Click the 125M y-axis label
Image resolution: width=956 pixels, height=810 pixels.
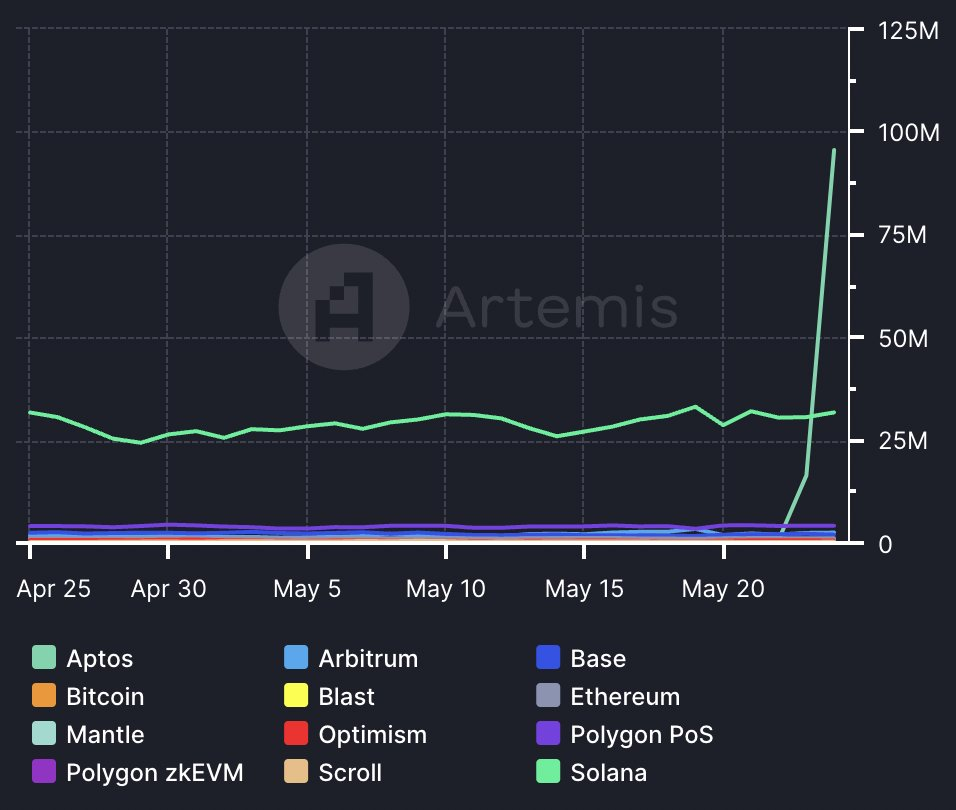click(x=908, y=30)
